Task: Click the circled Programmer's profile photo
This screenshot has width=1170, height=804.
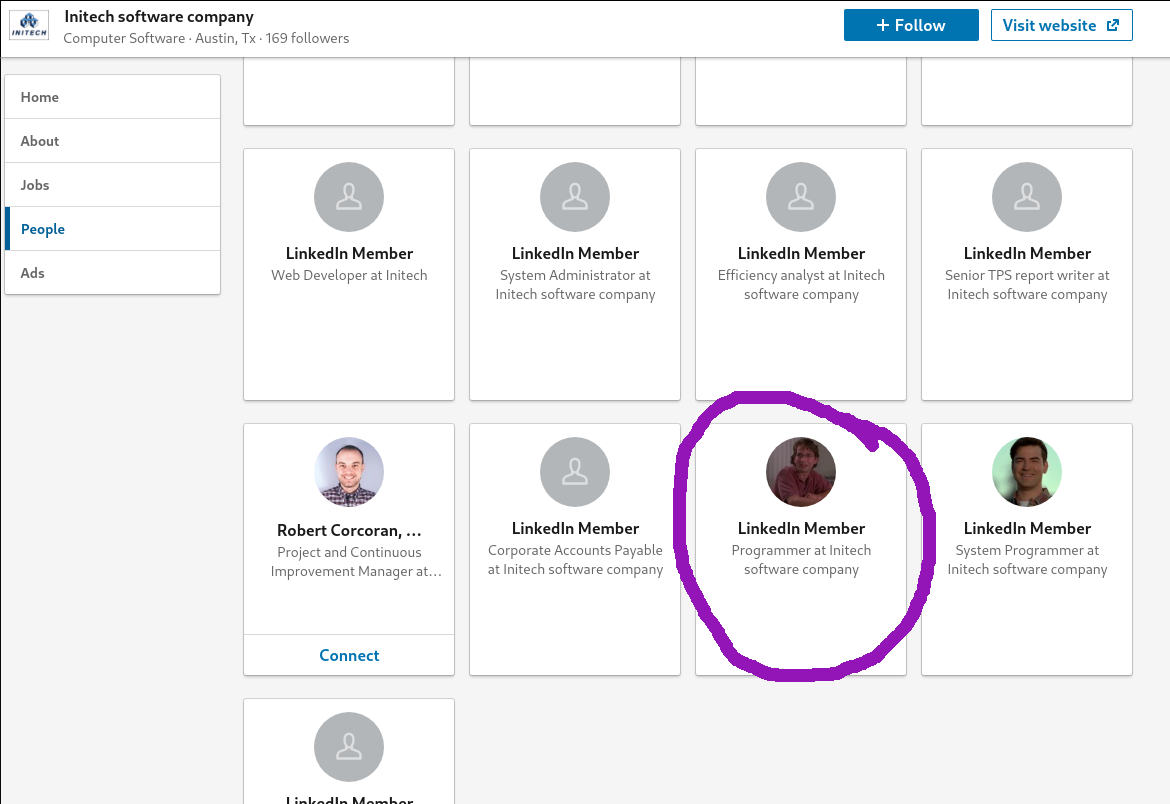Action: pos(801,472)
